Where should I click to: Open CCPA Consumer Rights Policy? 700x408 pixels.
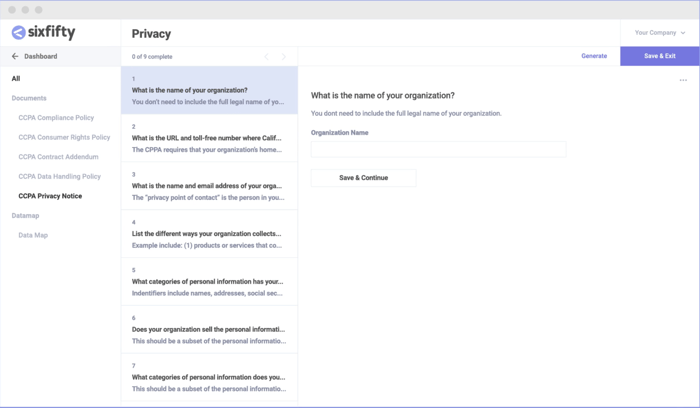64,137
